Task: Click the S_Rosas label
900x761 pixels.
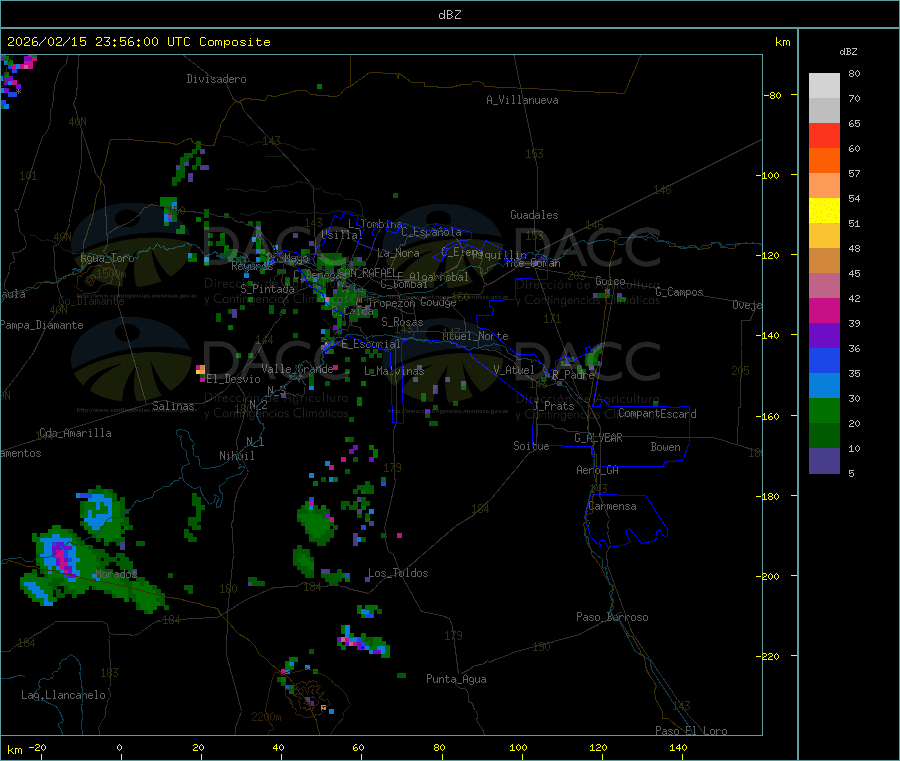Action: 402,322
